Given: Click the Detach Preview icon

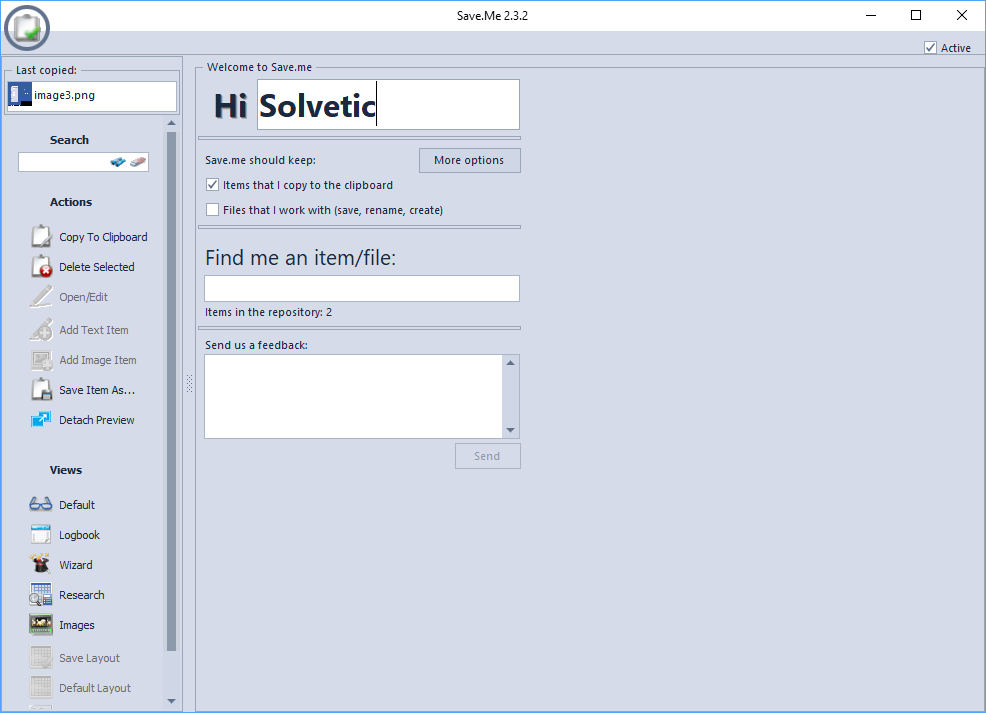Looking at the screenshot, I should [x=42, y=419].
